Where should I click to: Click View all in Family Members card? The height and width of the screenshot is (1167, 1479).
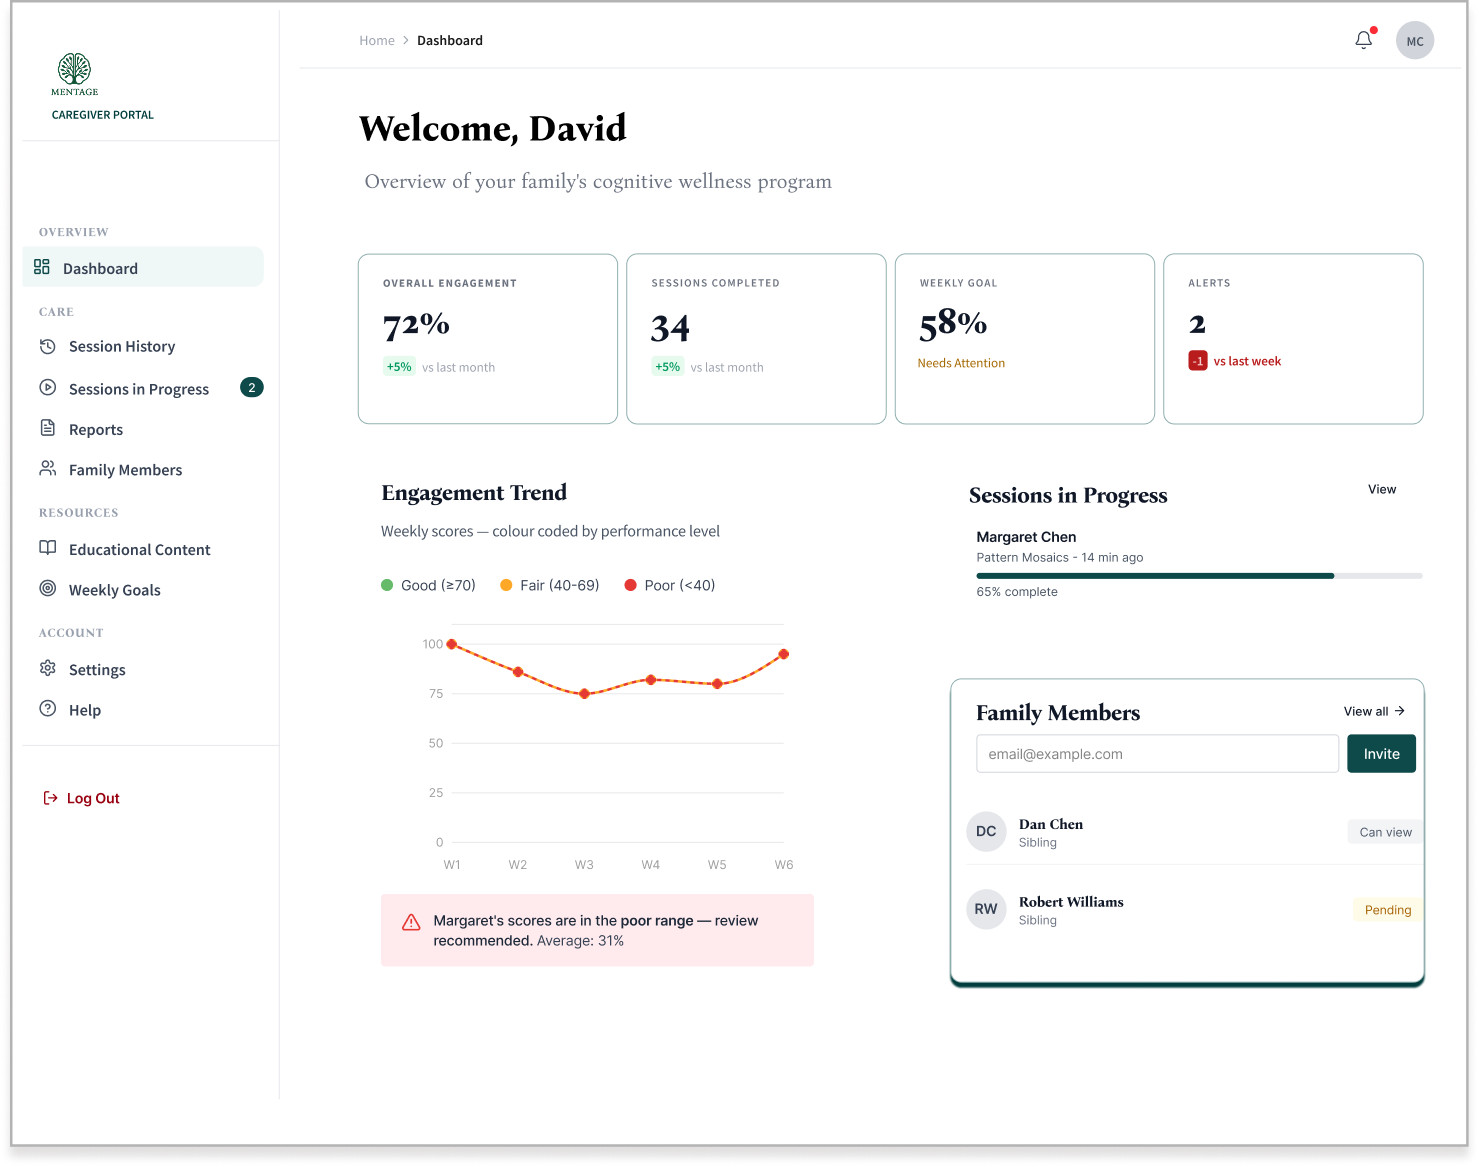[x=1366, y=711]
